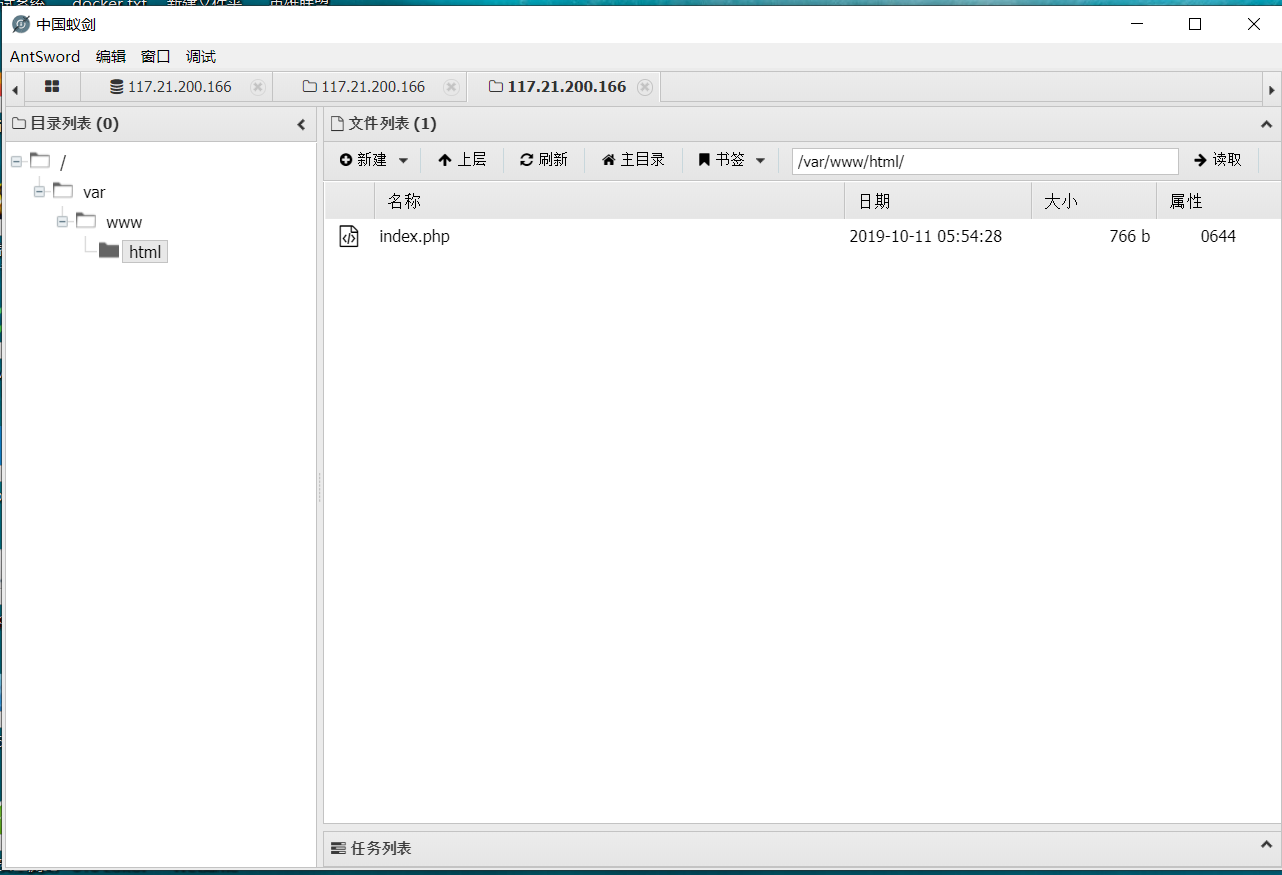The height and width of the screenshot is (875, 1282).
Task: Close the database tab 117.21.200.166
Action: 258,87
